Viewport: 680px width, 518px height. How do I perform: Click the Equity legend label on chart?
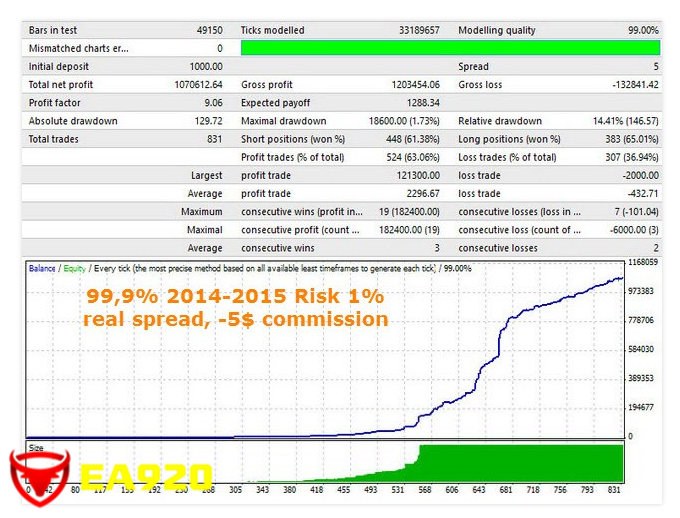pos(74,268)
